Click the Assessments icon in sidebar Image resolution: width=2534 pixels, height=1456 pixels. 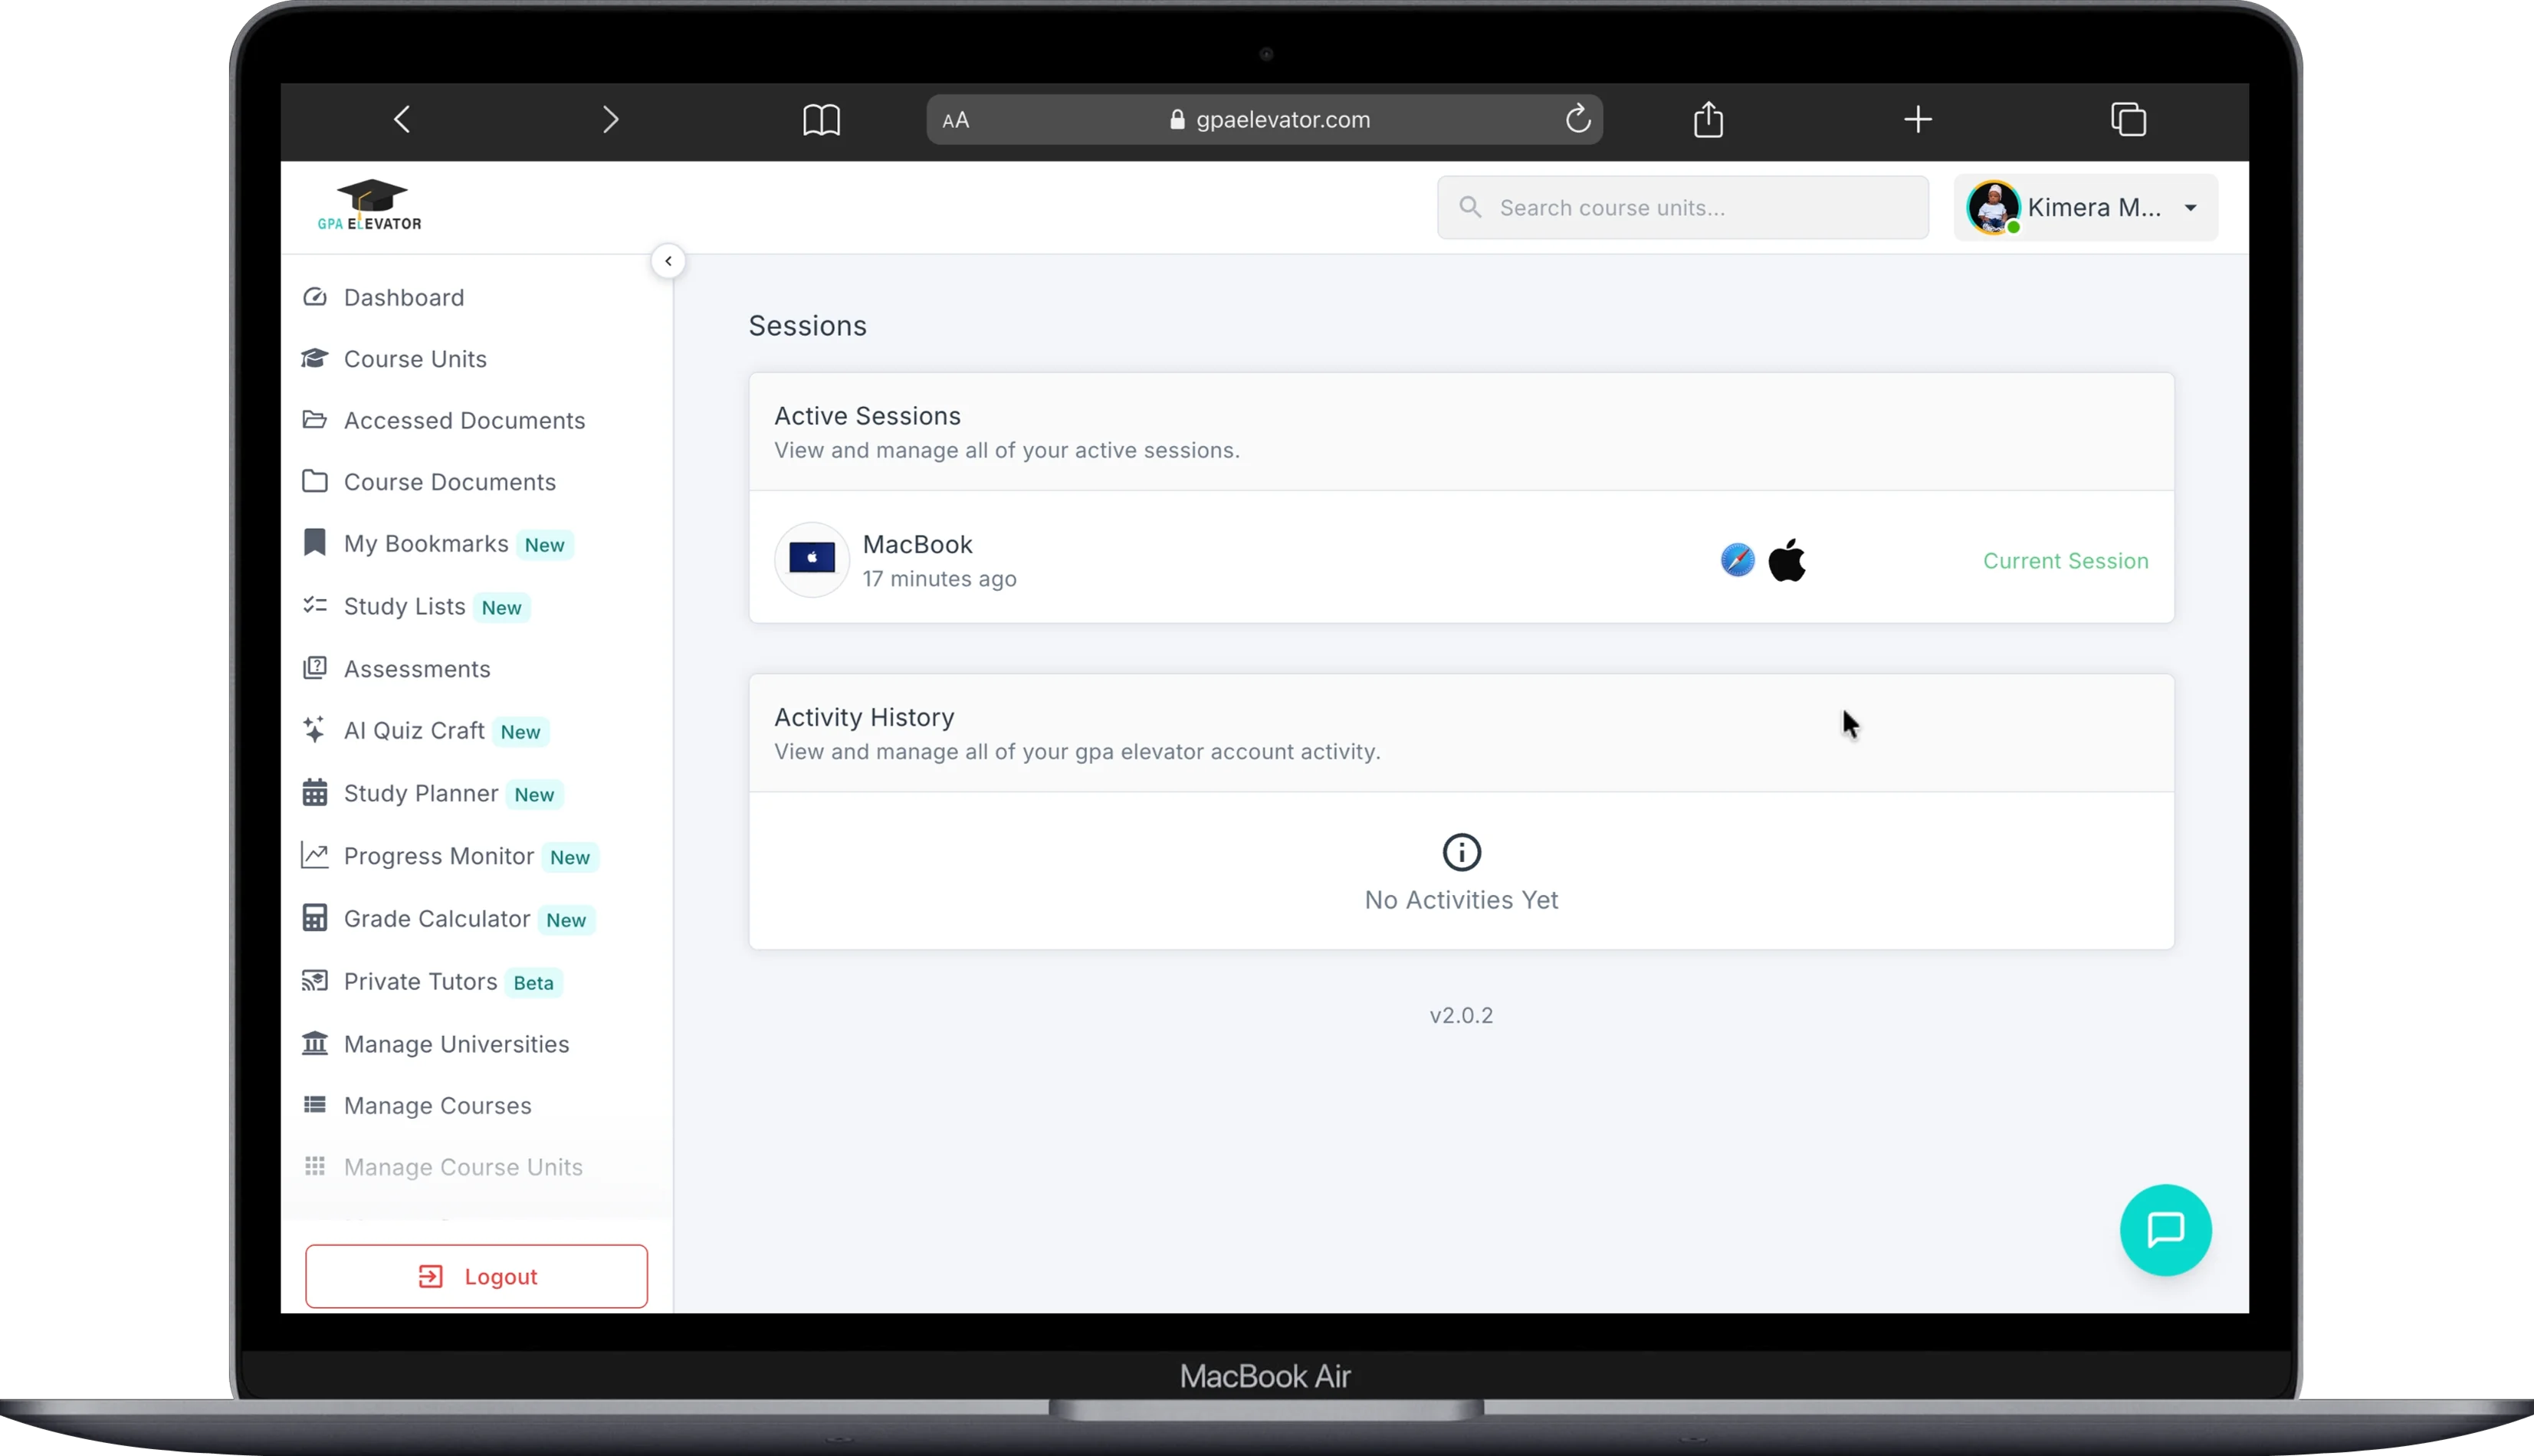tap(315, 667)
